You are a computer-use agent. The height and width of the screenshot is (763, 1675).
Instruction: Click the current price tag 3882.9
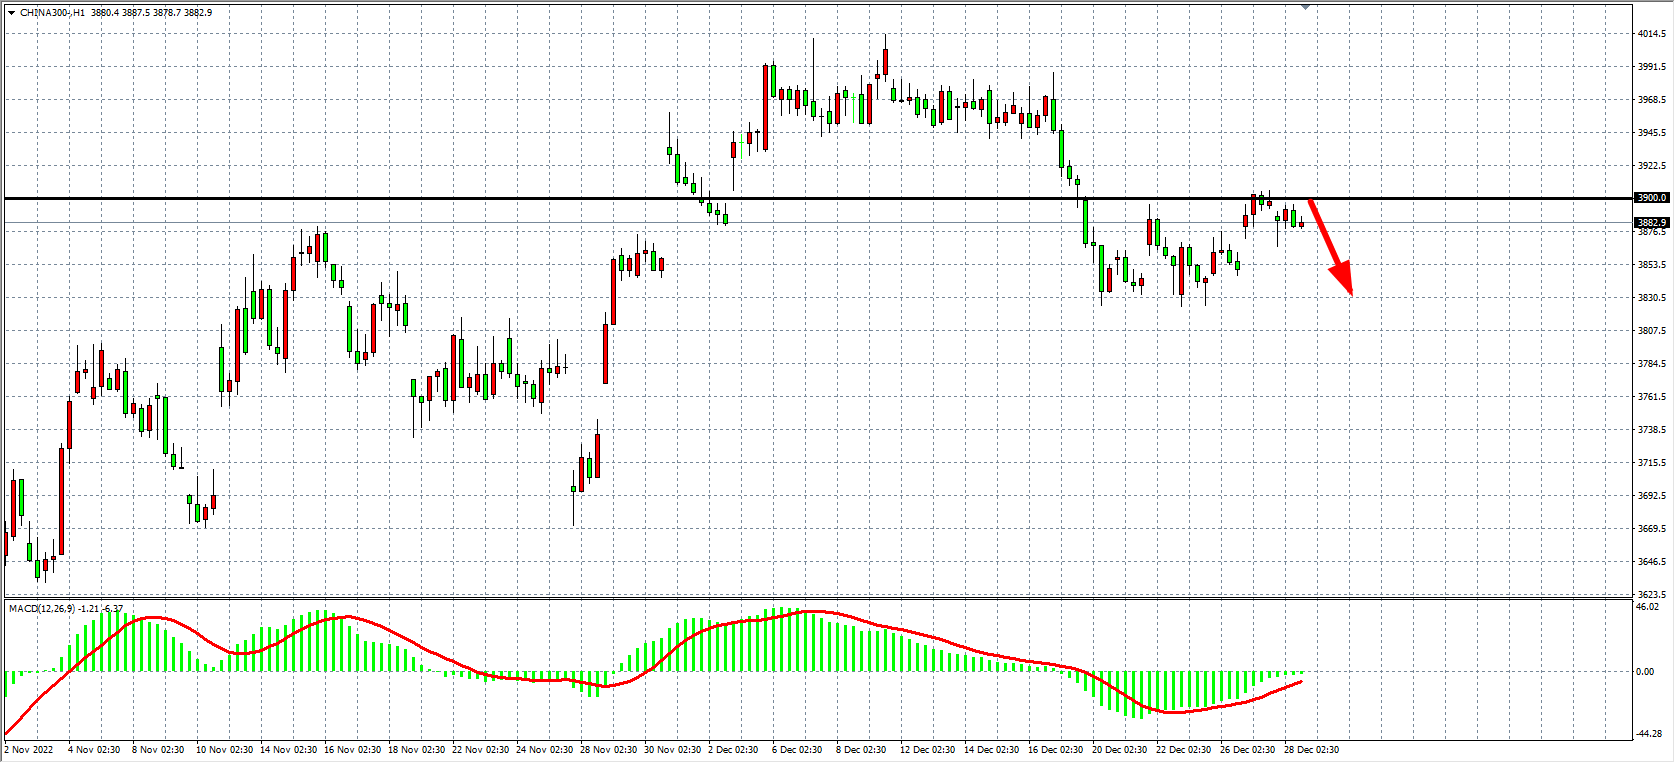pyautogui.click(x=1651, y=222)
